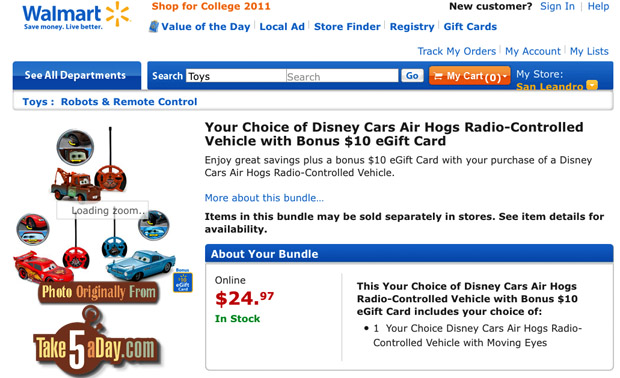The height and width of the screenshot is (378, 620).
Task: Click the shopping cart icon in My Cart
Action: click(x=438, y=76)
